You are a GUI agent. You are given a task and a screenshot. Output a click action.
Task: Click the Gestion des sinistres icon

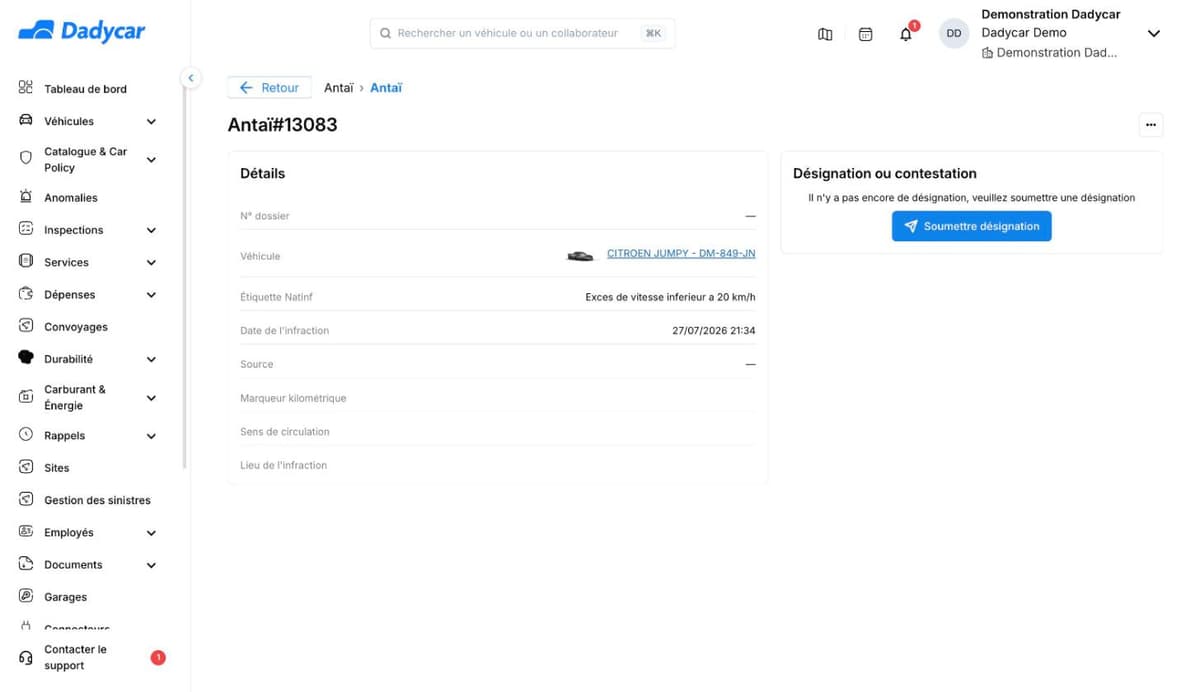26,499
